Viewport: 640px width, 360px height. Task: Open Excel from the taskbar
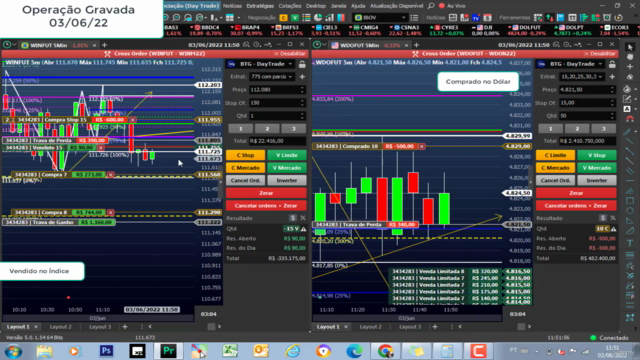pos(230,351)
